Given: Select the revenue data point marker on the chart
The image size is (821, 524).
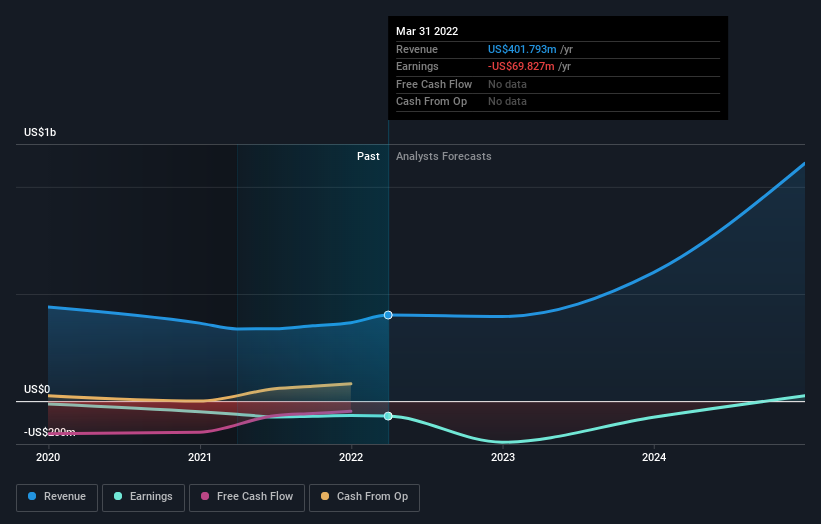Looking at the screenshot, I should click(388, 315).
